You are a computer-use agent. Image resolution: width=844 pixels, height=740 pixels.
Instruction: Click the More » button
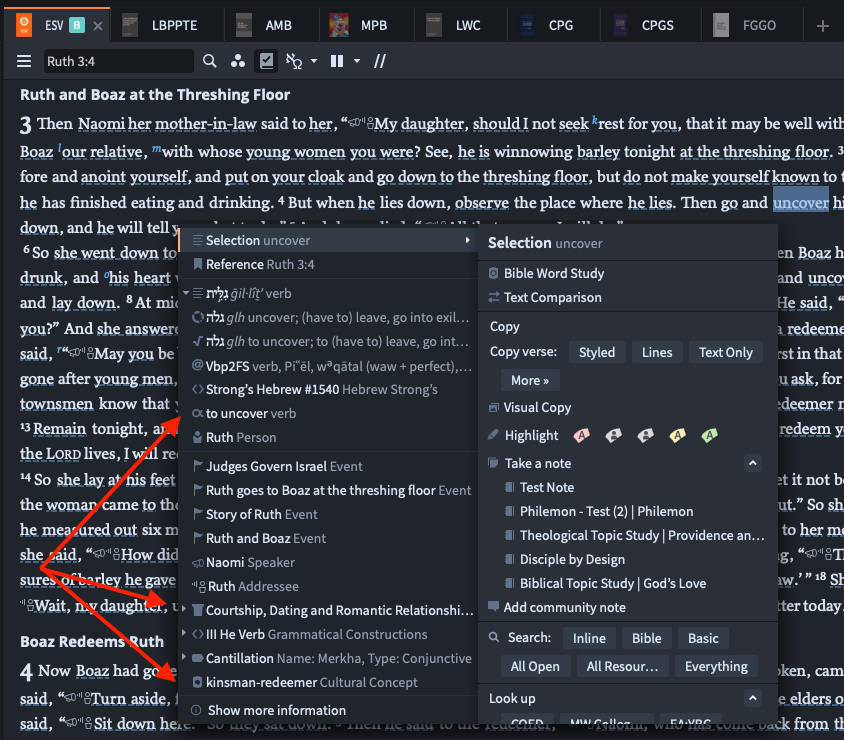pos(530,380)
